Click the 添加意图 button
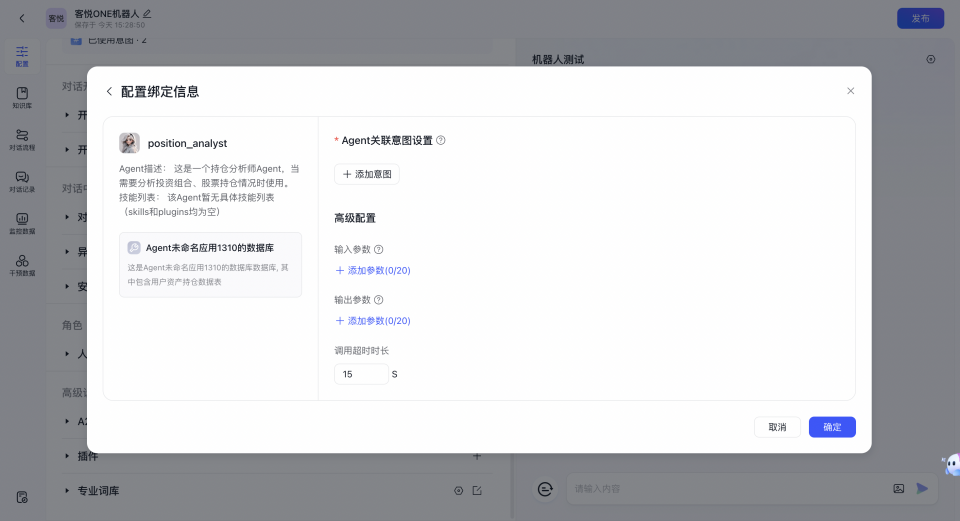Screen dimensions: 960x521 click(367, 174)
